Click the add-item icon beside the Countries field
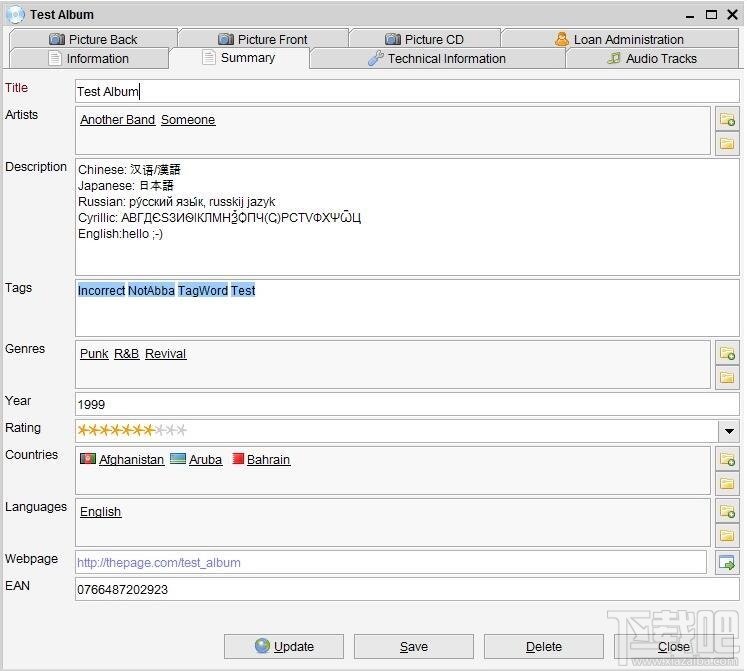 click(x=727, y=459)
